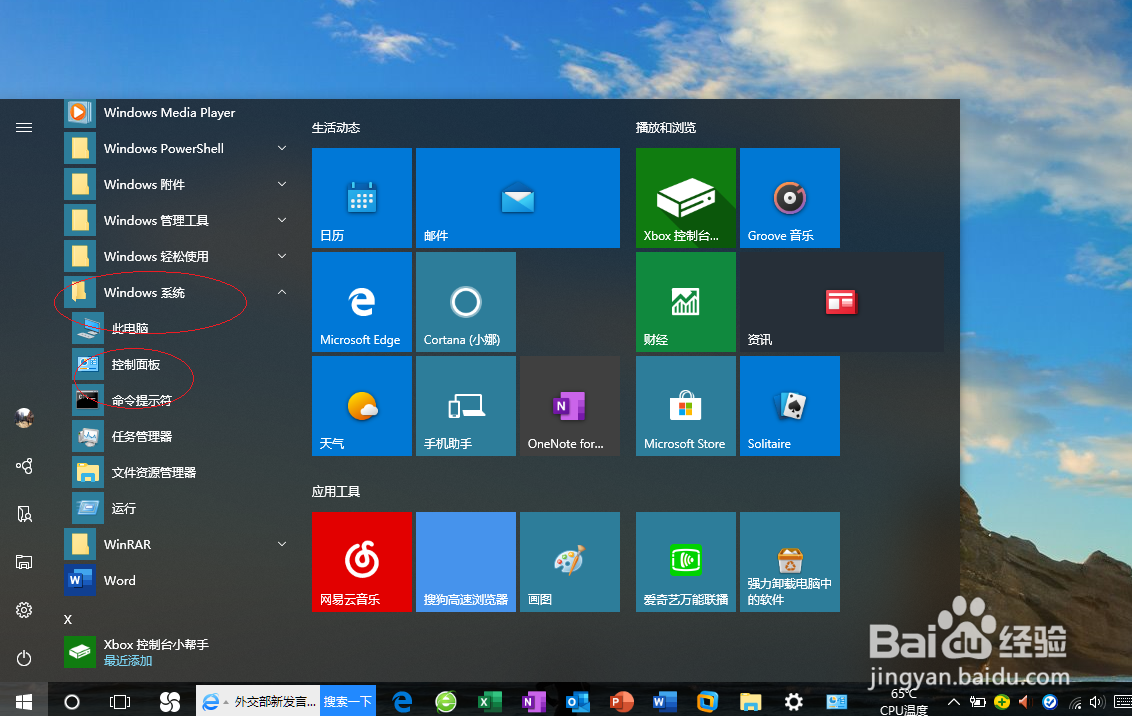Screen dimensions: 1132x716
Task: Open Windows Media Player from the app list
Action: click(x=178, y=113)
